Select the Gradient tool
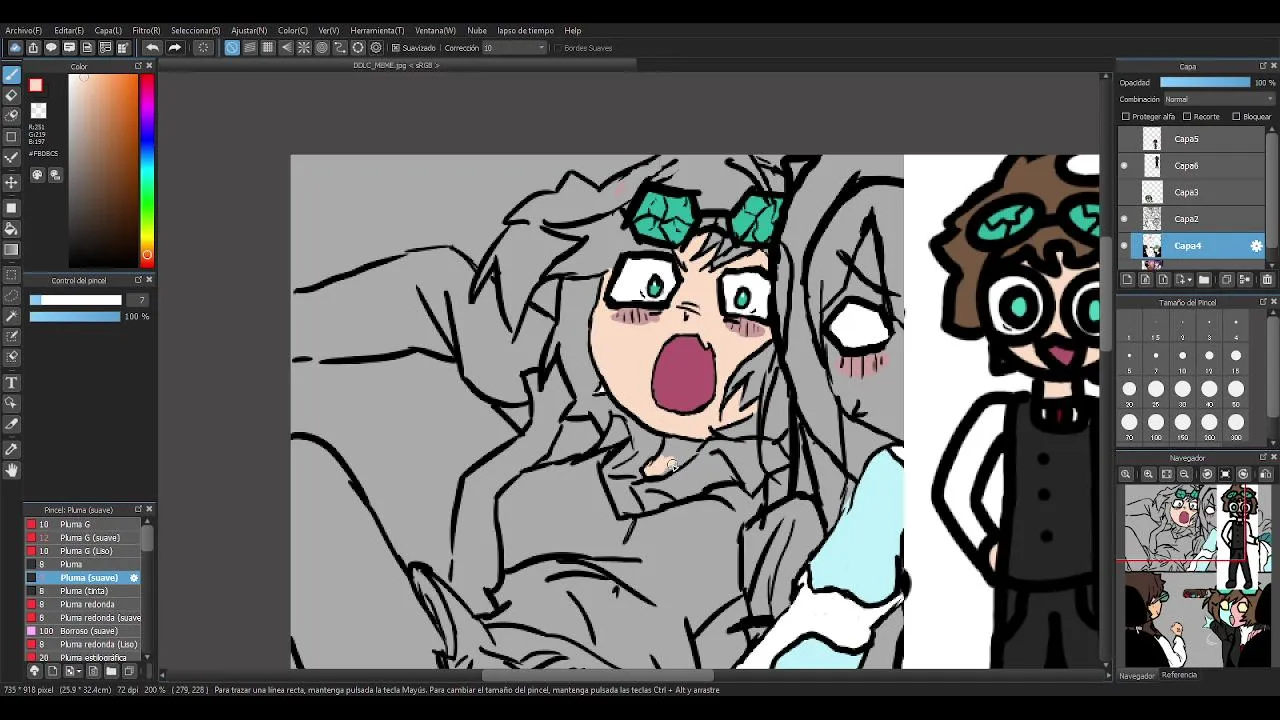The height and width of the screenshot is (720, 1280). [12, 250]
